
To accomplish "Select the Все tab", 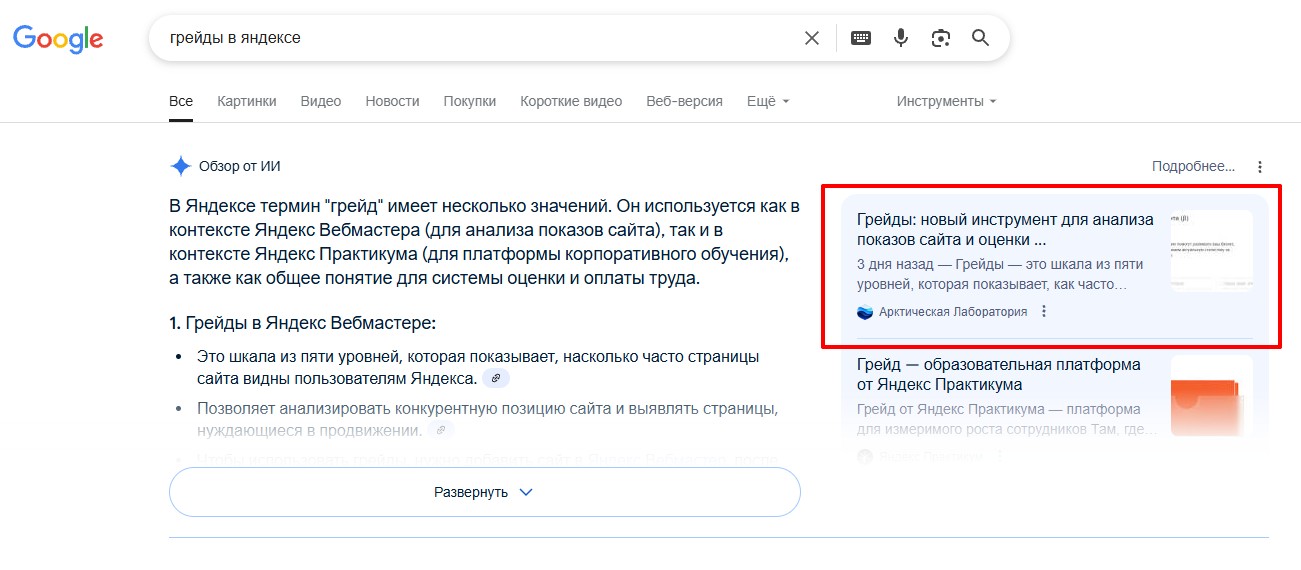I will tap(181, 101).
